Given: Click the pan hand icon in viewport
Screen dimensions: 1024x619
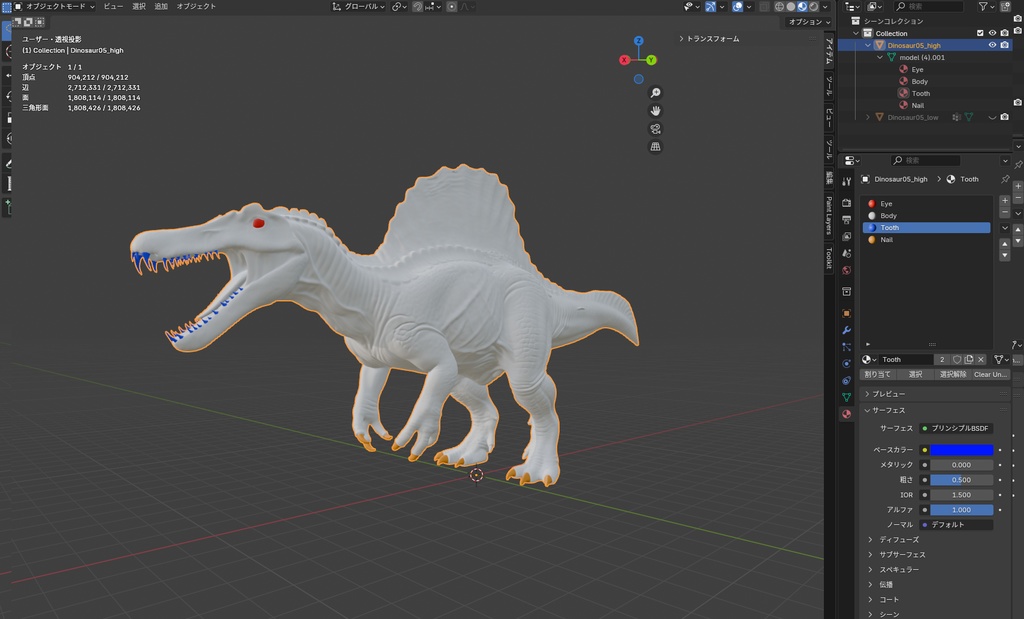Looking at the screenshot, I should (655, 110).
